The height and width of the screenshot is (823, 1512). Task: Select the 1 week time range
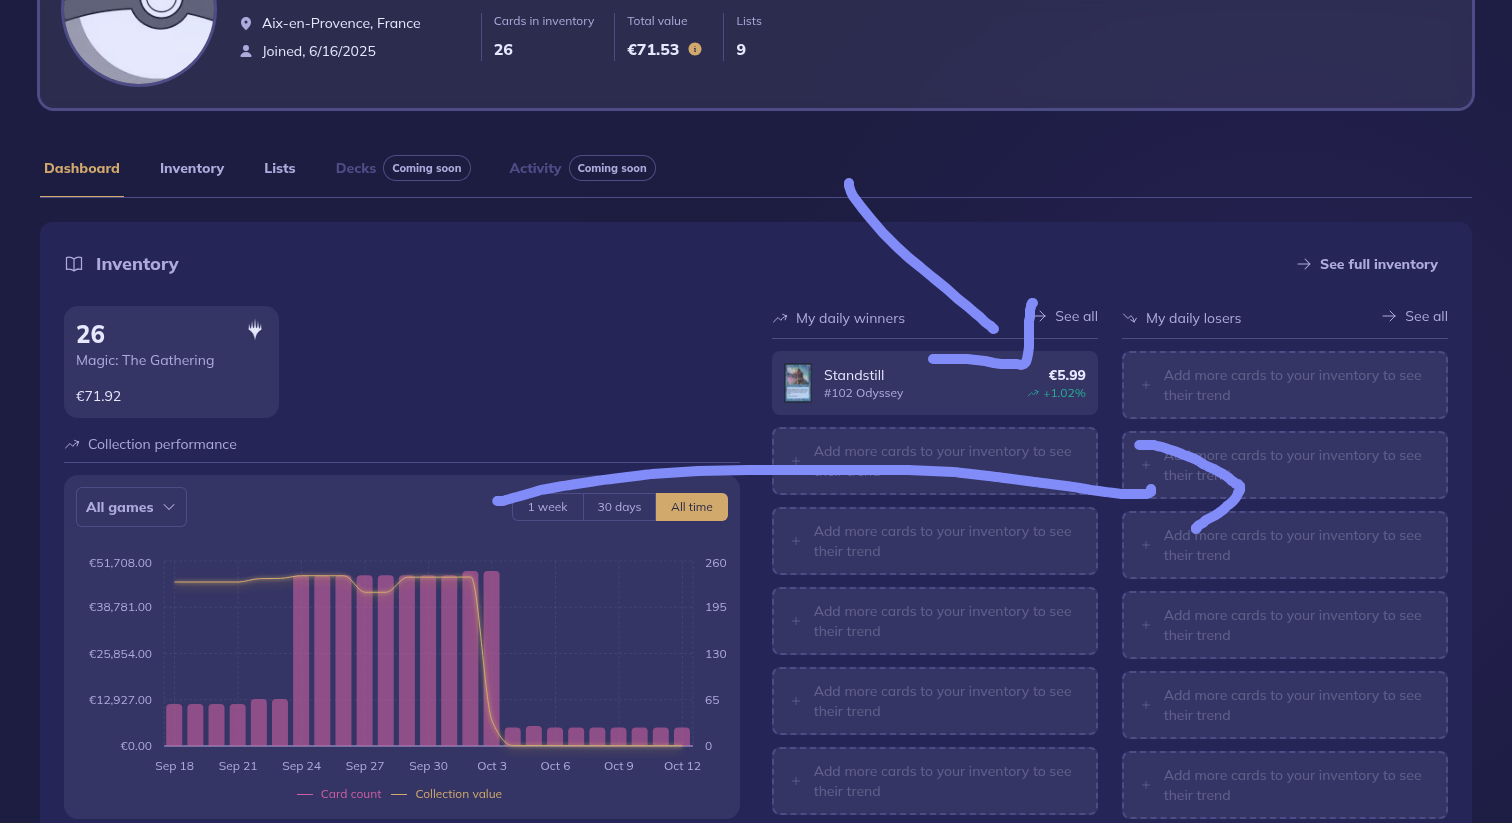coord(548,507)
